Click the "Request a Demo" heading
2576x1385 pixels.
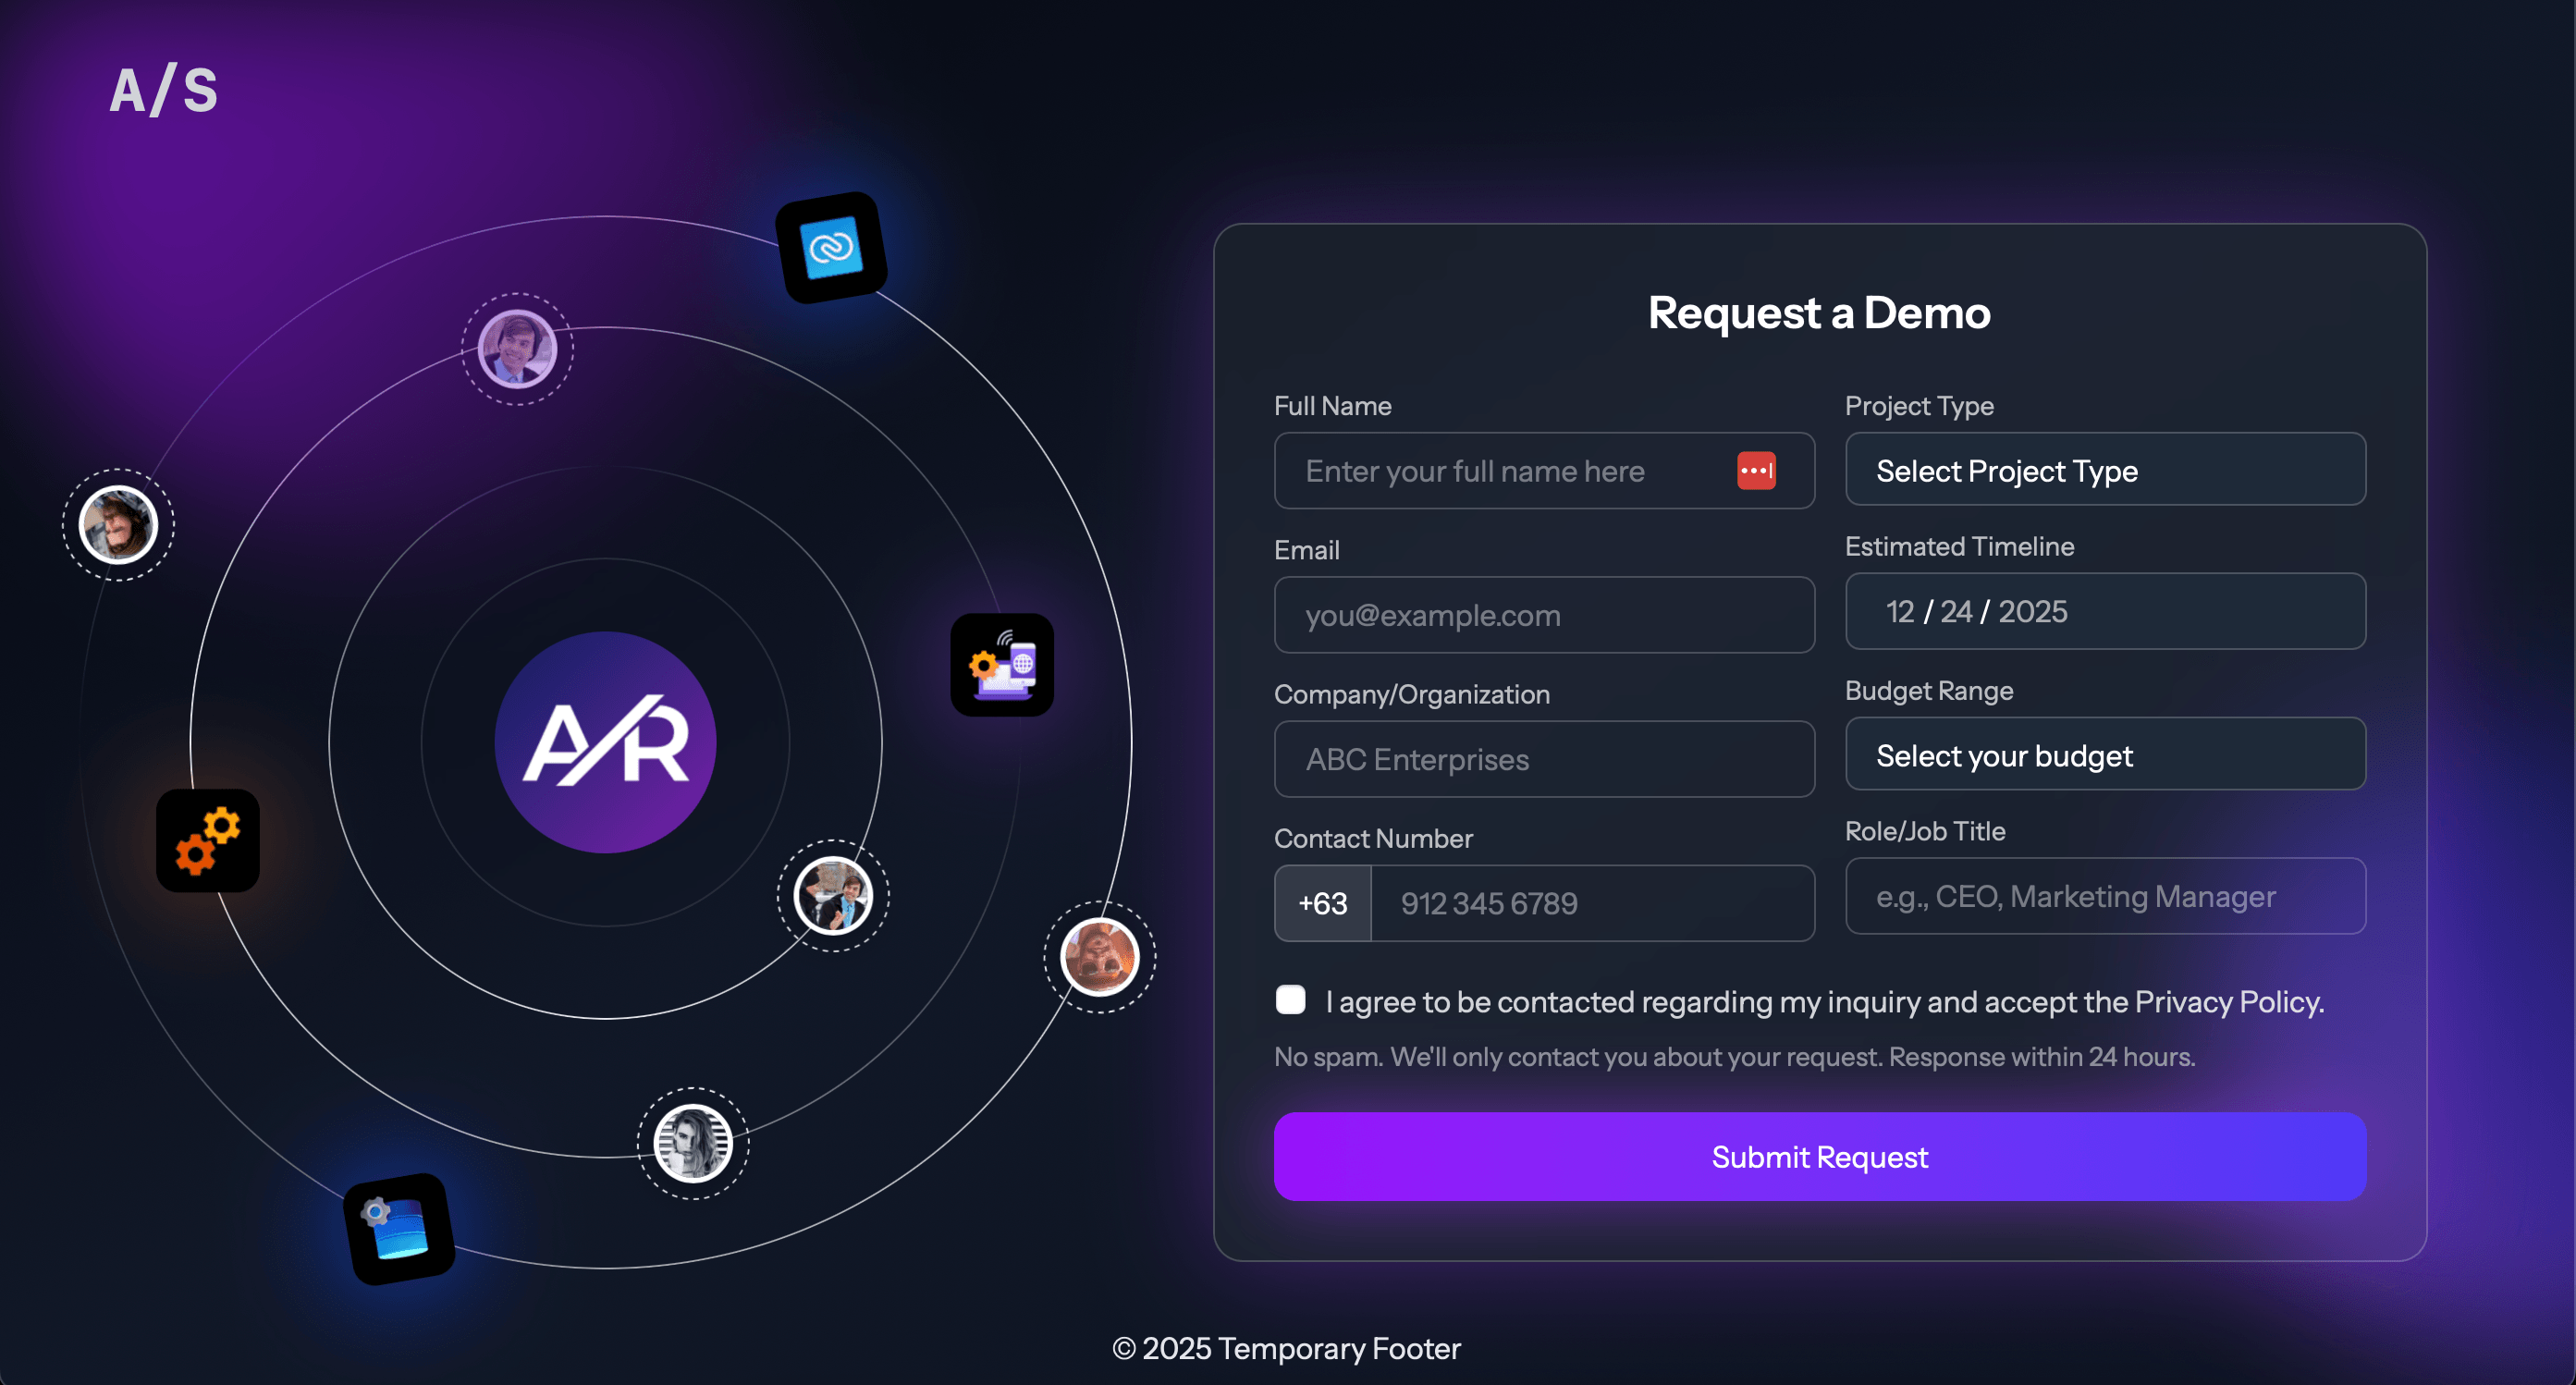click(1819, 313)
